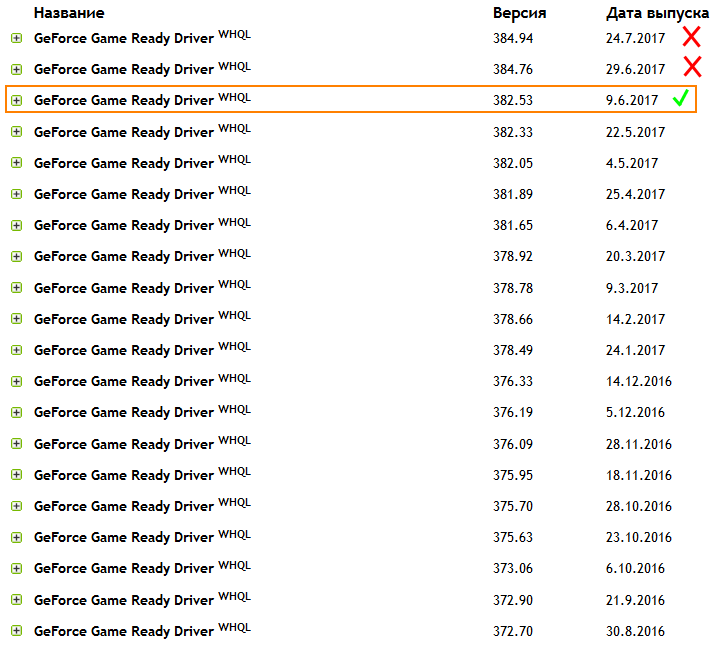Click release date 6.10.2016
This screenshot has width=723, height=648.
tap(635, 569)
